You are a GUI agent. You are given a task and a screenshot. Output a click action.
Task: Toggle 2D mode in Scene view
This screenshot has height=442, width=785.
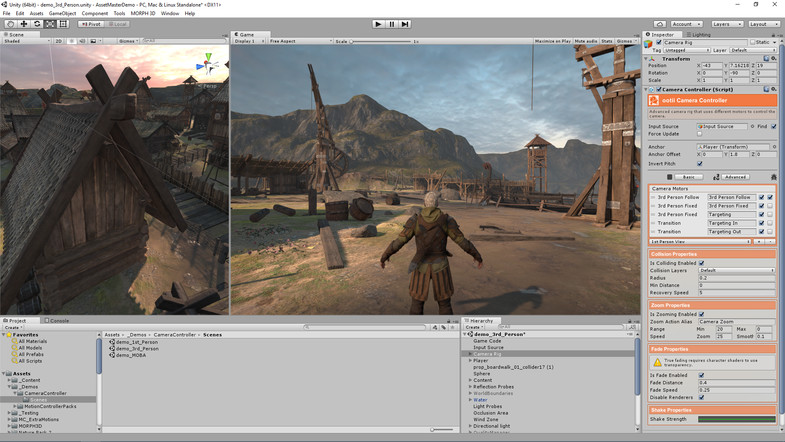(x=59, y=41)
